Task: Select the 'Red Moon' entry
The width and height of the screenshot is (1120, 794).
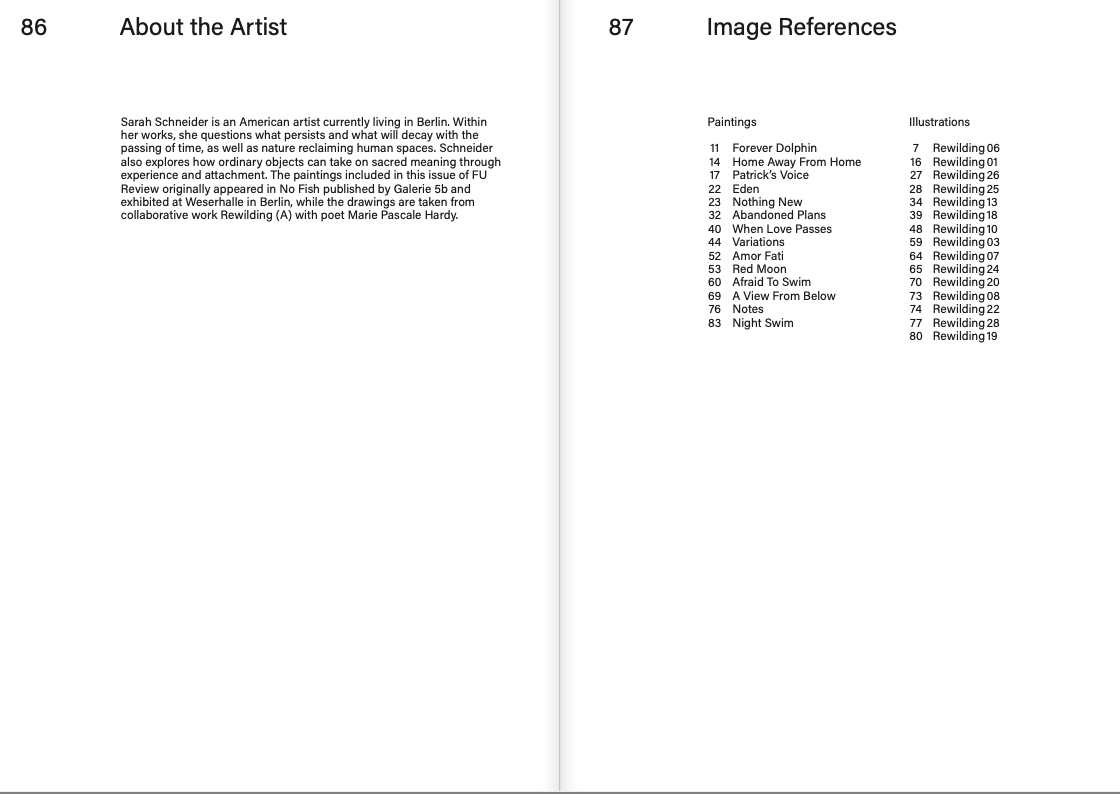Action: click(x=759, y=269)
